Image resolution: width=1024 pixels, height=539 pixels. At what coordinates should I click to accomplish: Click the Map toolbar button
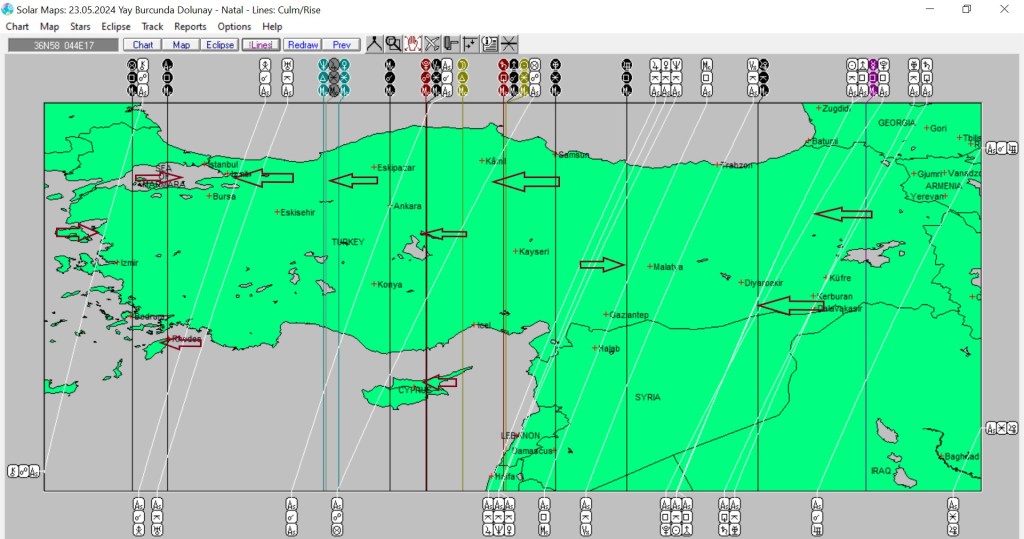click(x=181, y=45)
